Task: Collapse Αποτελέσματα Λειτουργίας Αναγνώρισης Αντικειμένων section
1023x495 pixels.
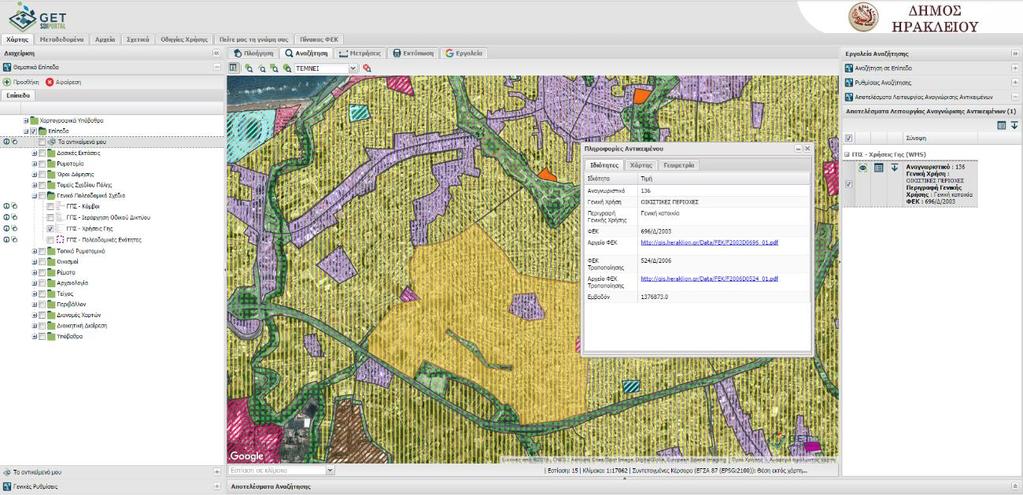Action: point(1015,97)
